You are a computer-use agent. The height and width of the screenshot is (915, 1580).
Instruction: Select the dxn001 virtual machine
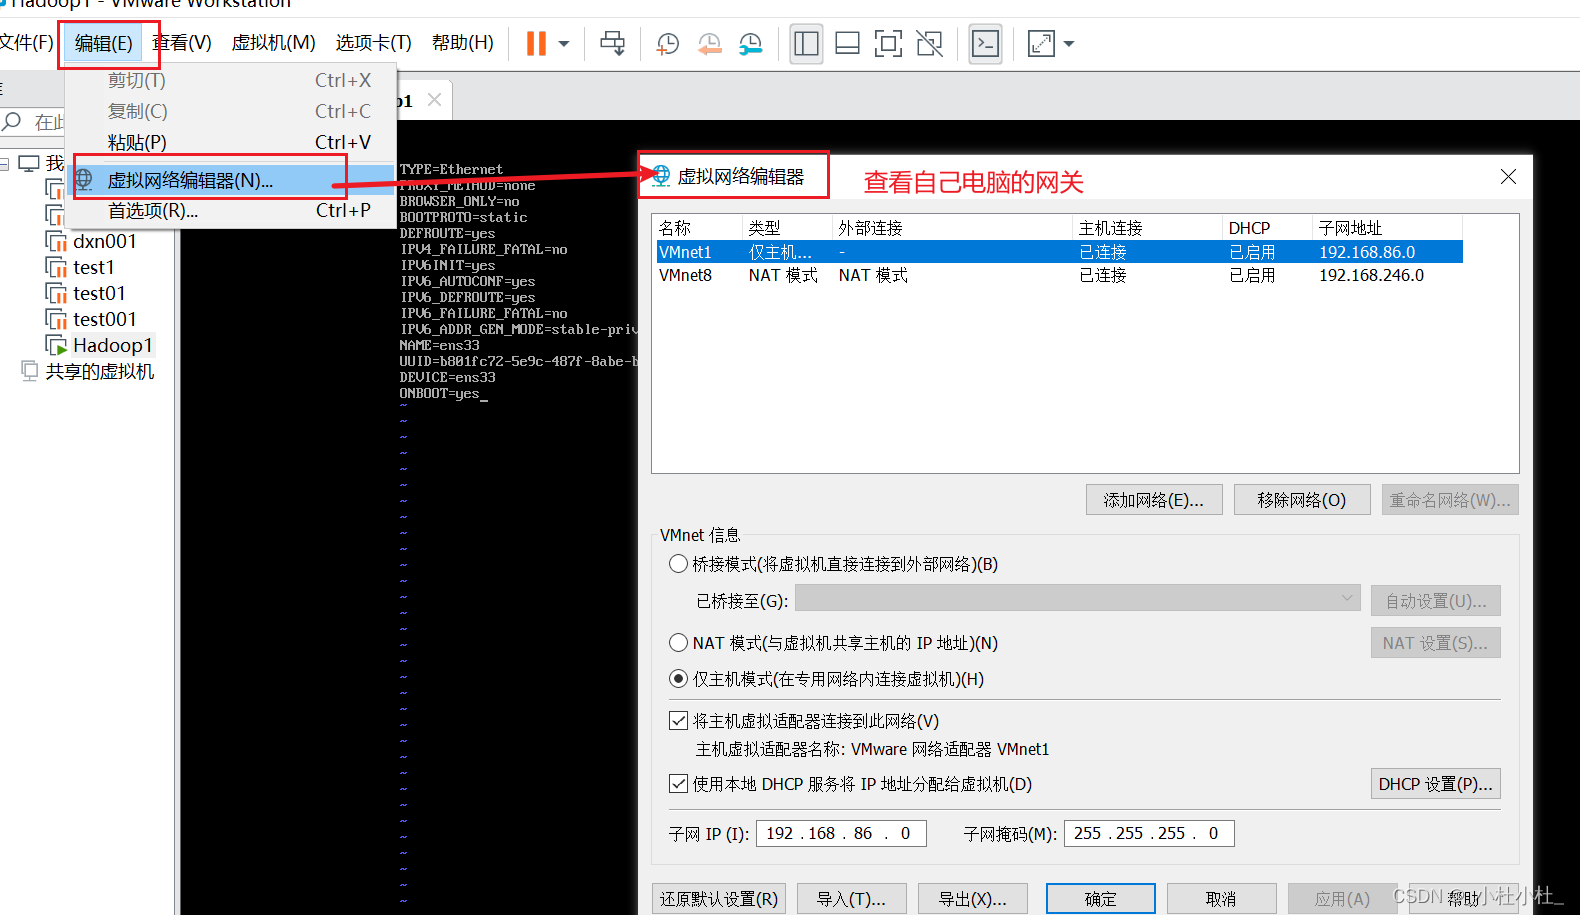point(104,241)
